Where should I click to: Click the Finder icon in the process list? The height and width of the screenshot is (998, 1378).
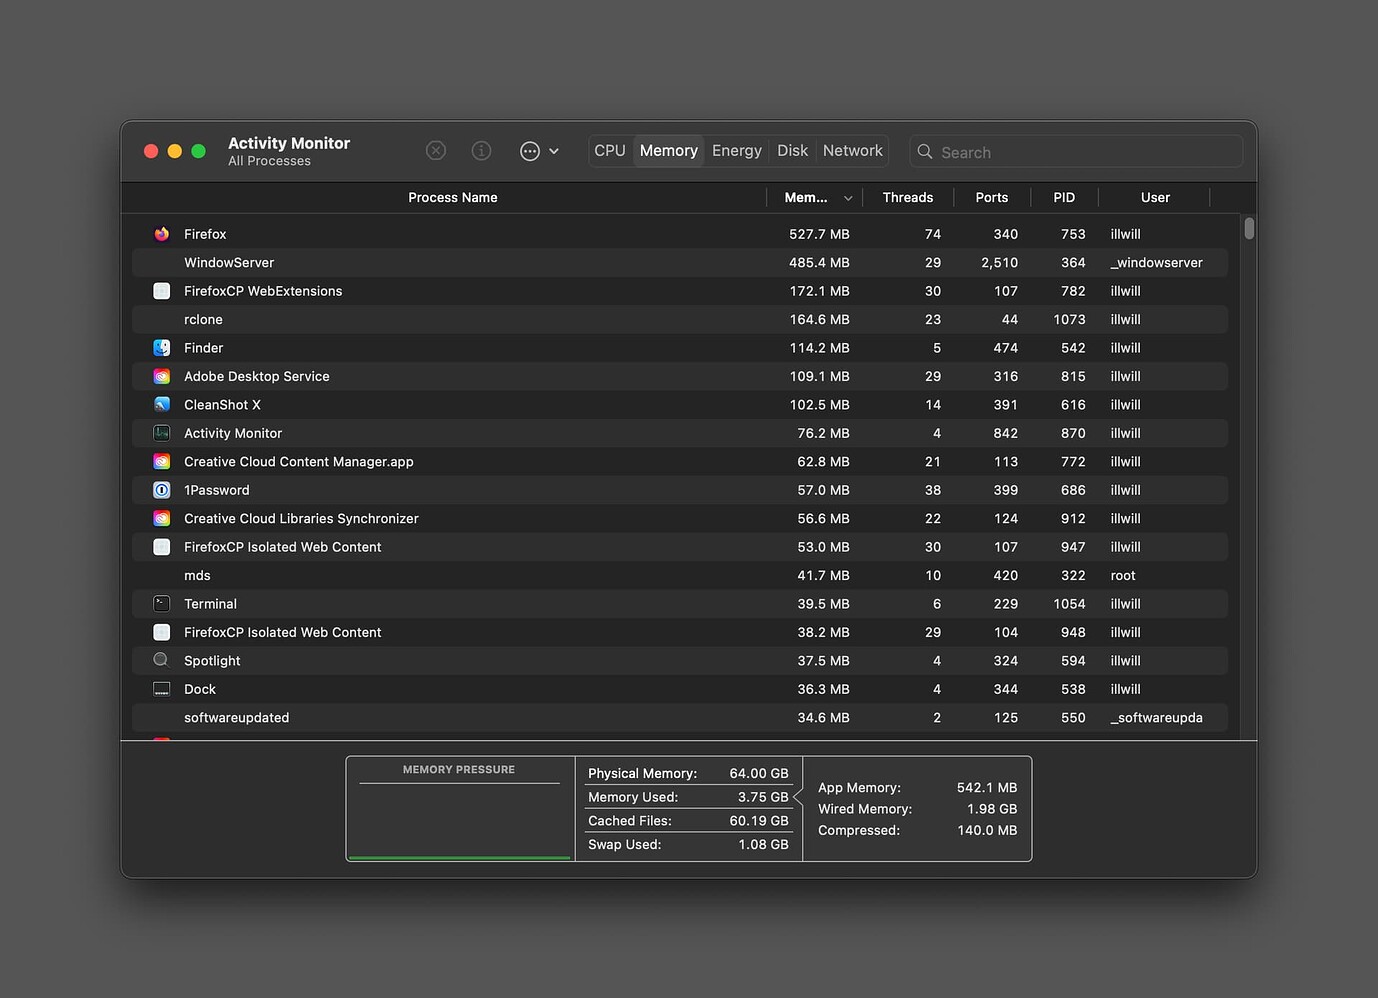point(161,347)
